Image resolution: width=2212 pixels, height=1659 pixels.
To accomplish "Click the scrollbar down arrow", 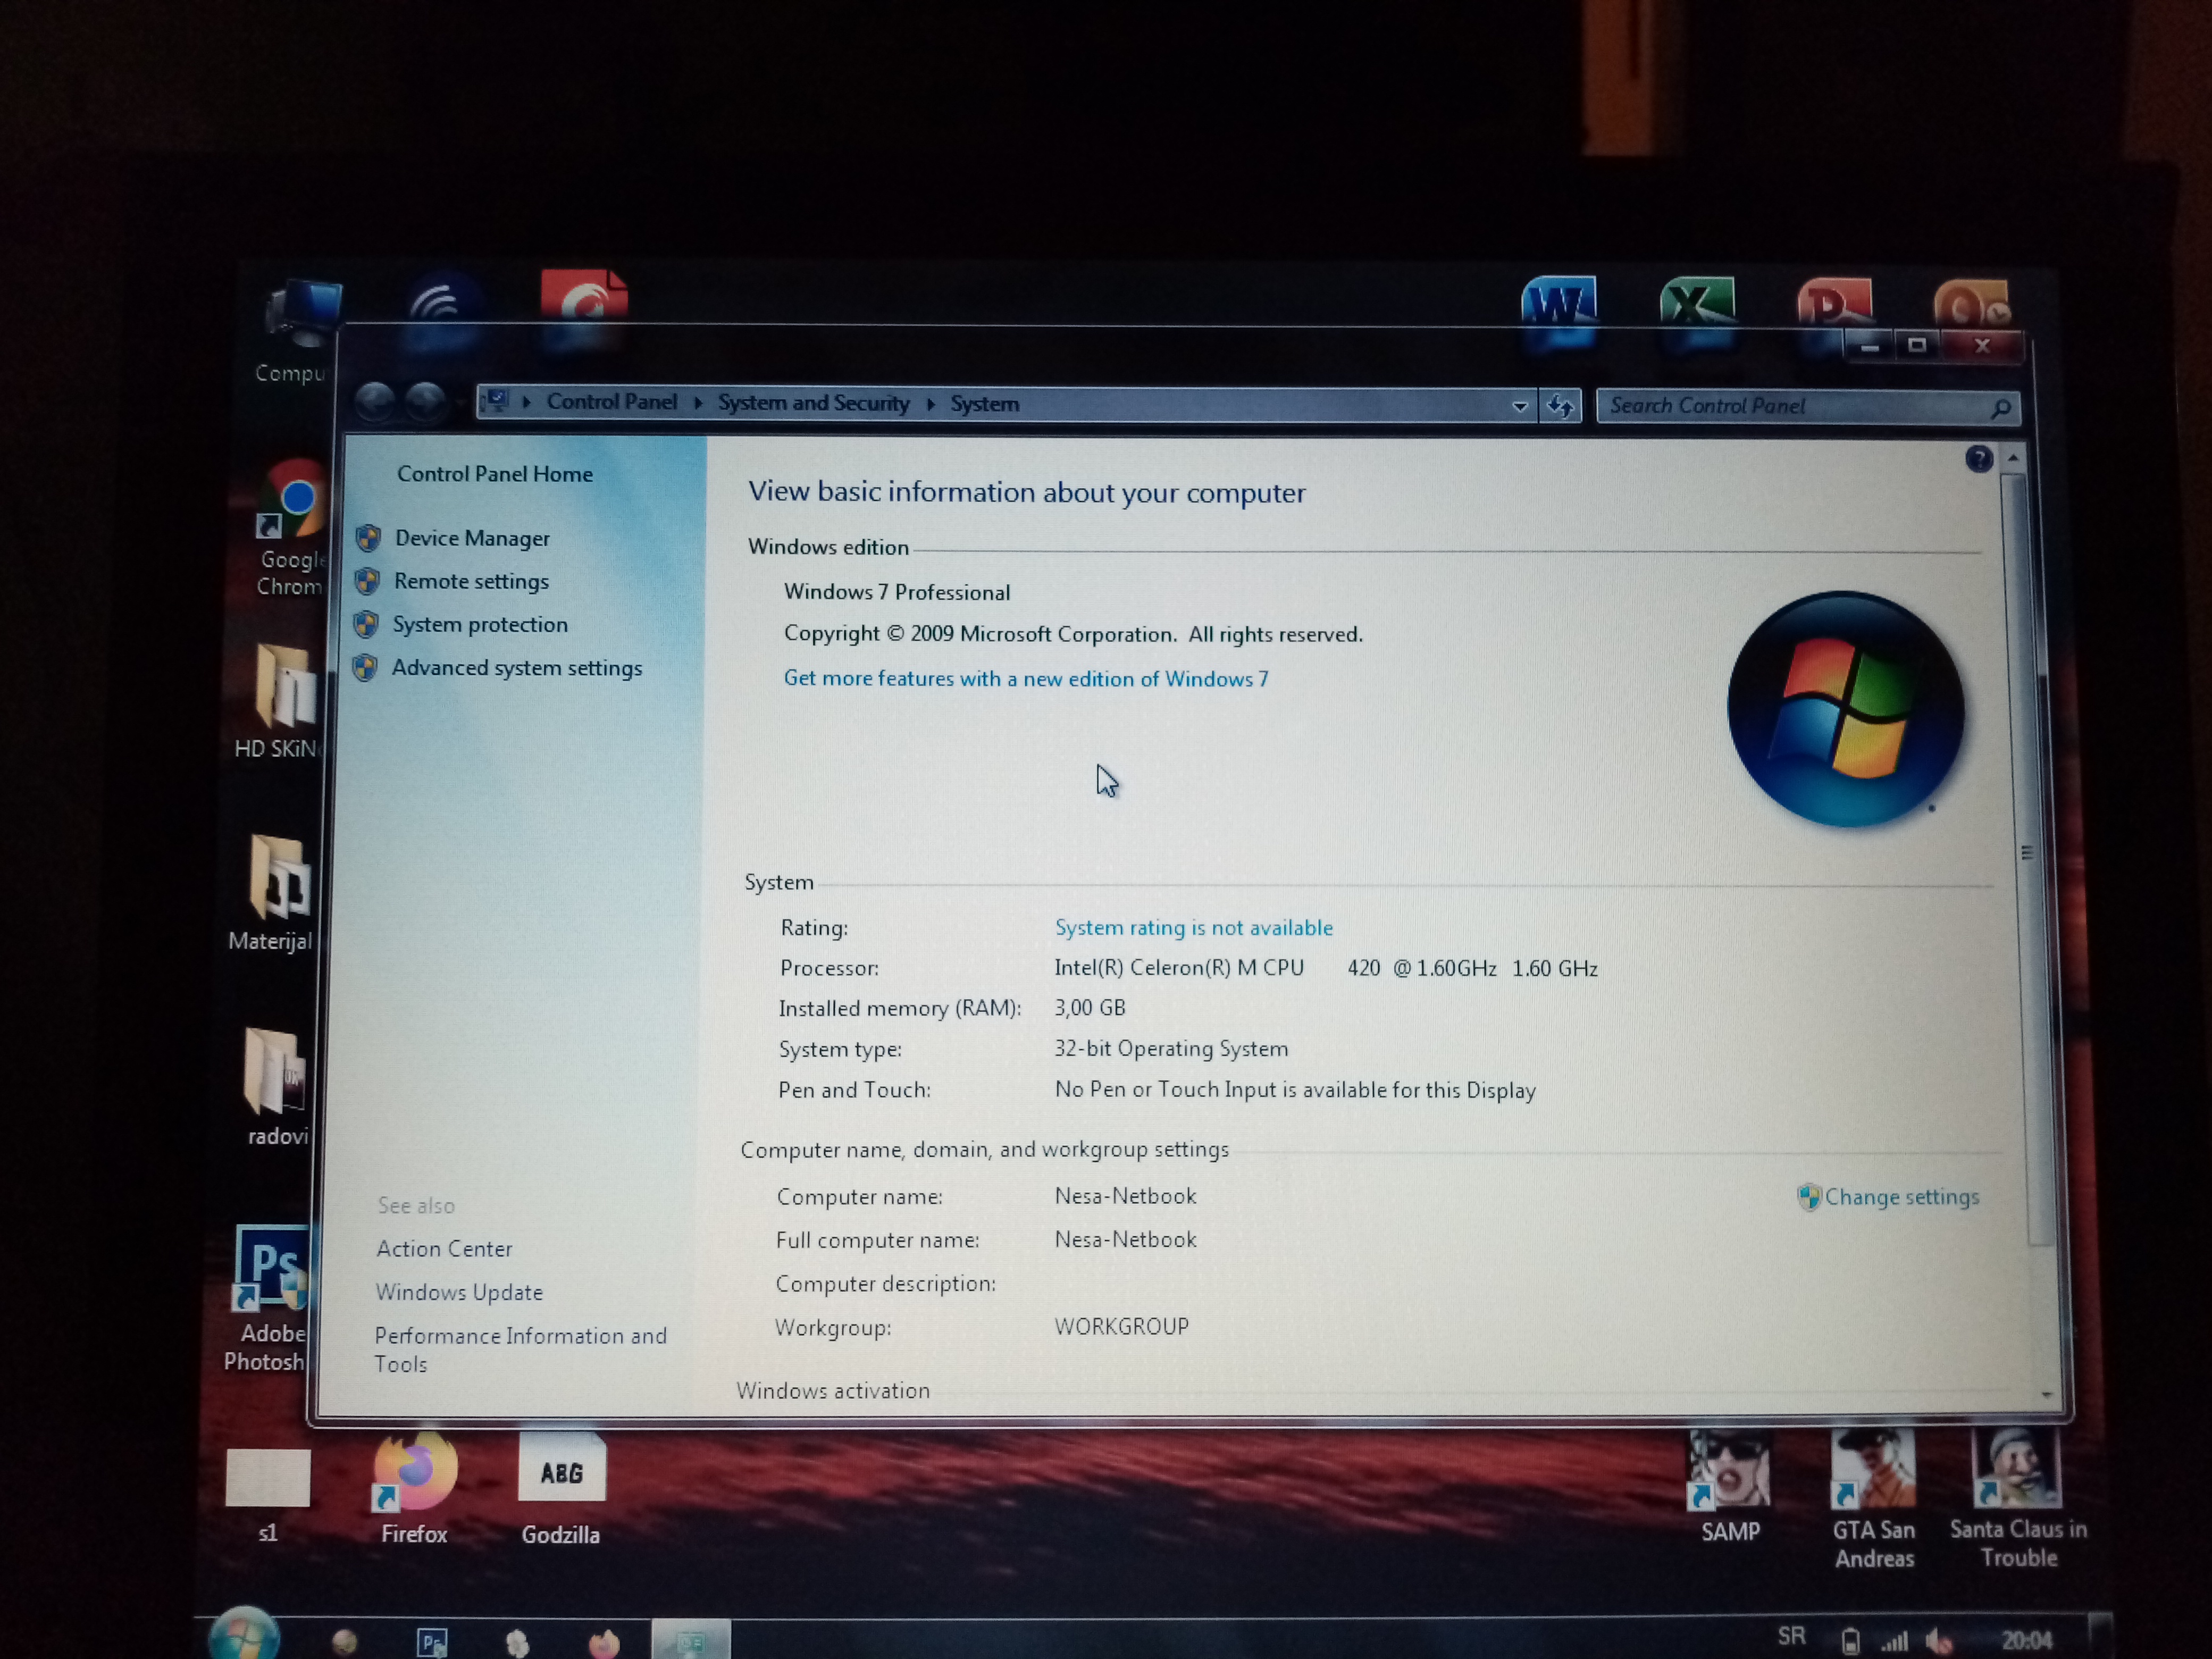I will [x=2046, y=1395].
